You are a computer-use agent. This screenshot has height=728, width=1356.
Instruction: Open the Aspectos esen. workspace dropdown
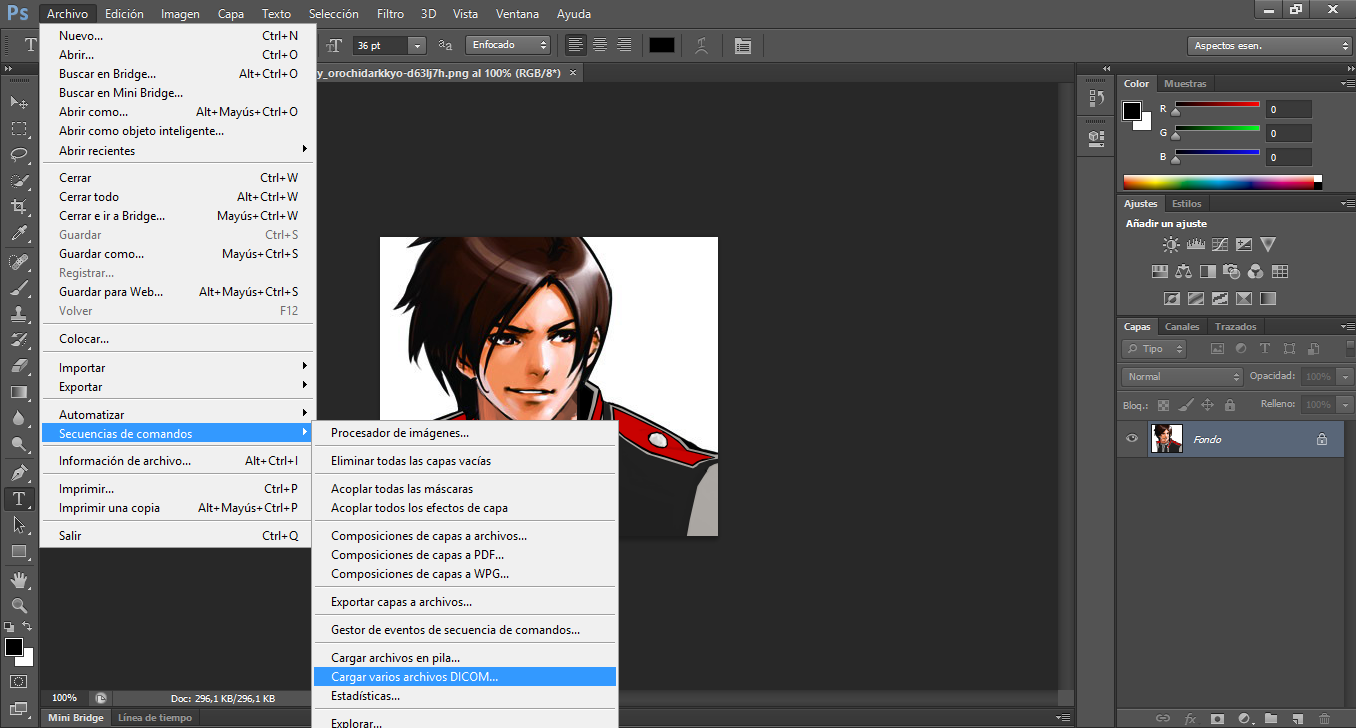click(x=1270, y=46)
